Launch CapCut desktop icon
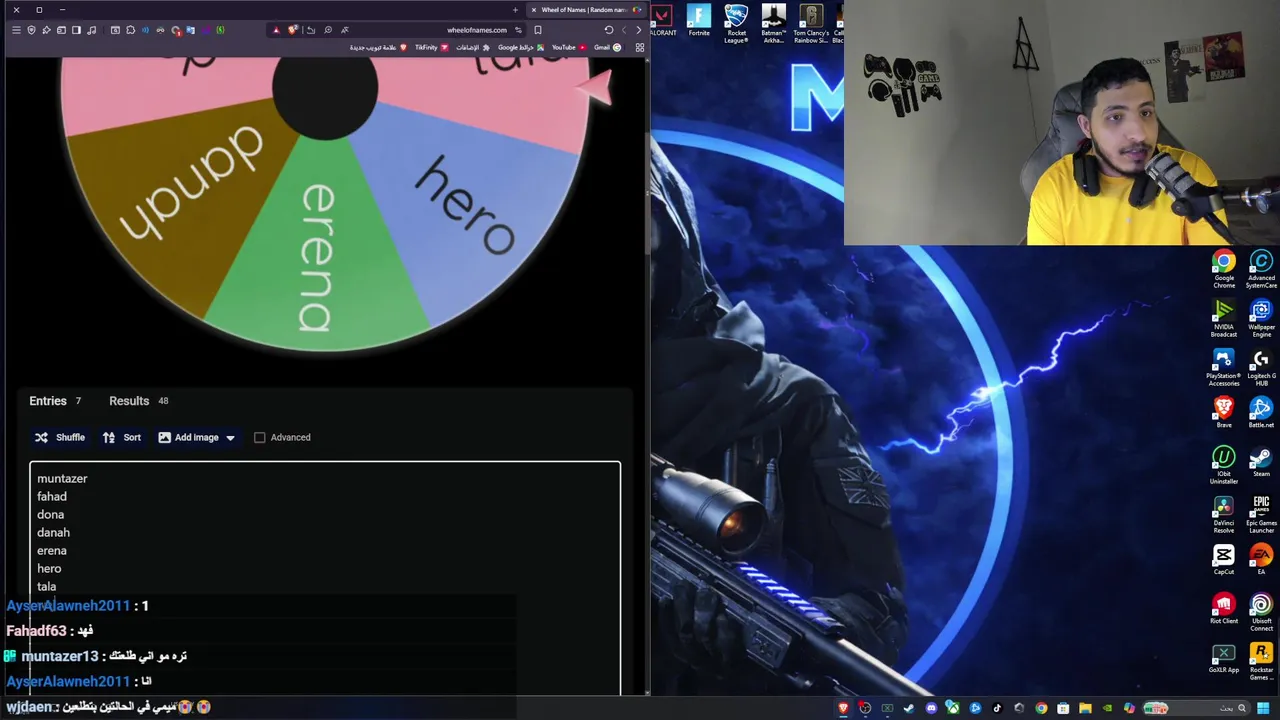 click(x=1224, y=560)
